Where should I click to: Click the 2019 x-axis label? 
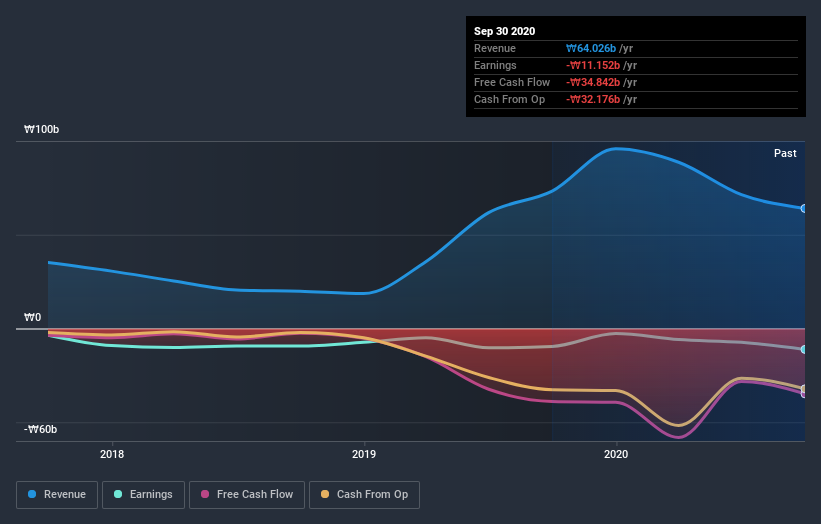tap(364, 454)
